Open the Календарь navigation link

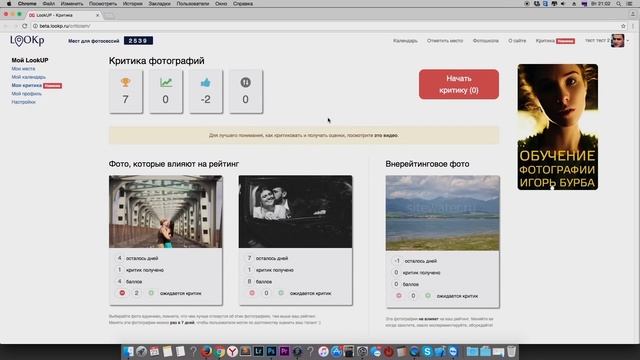405,41
